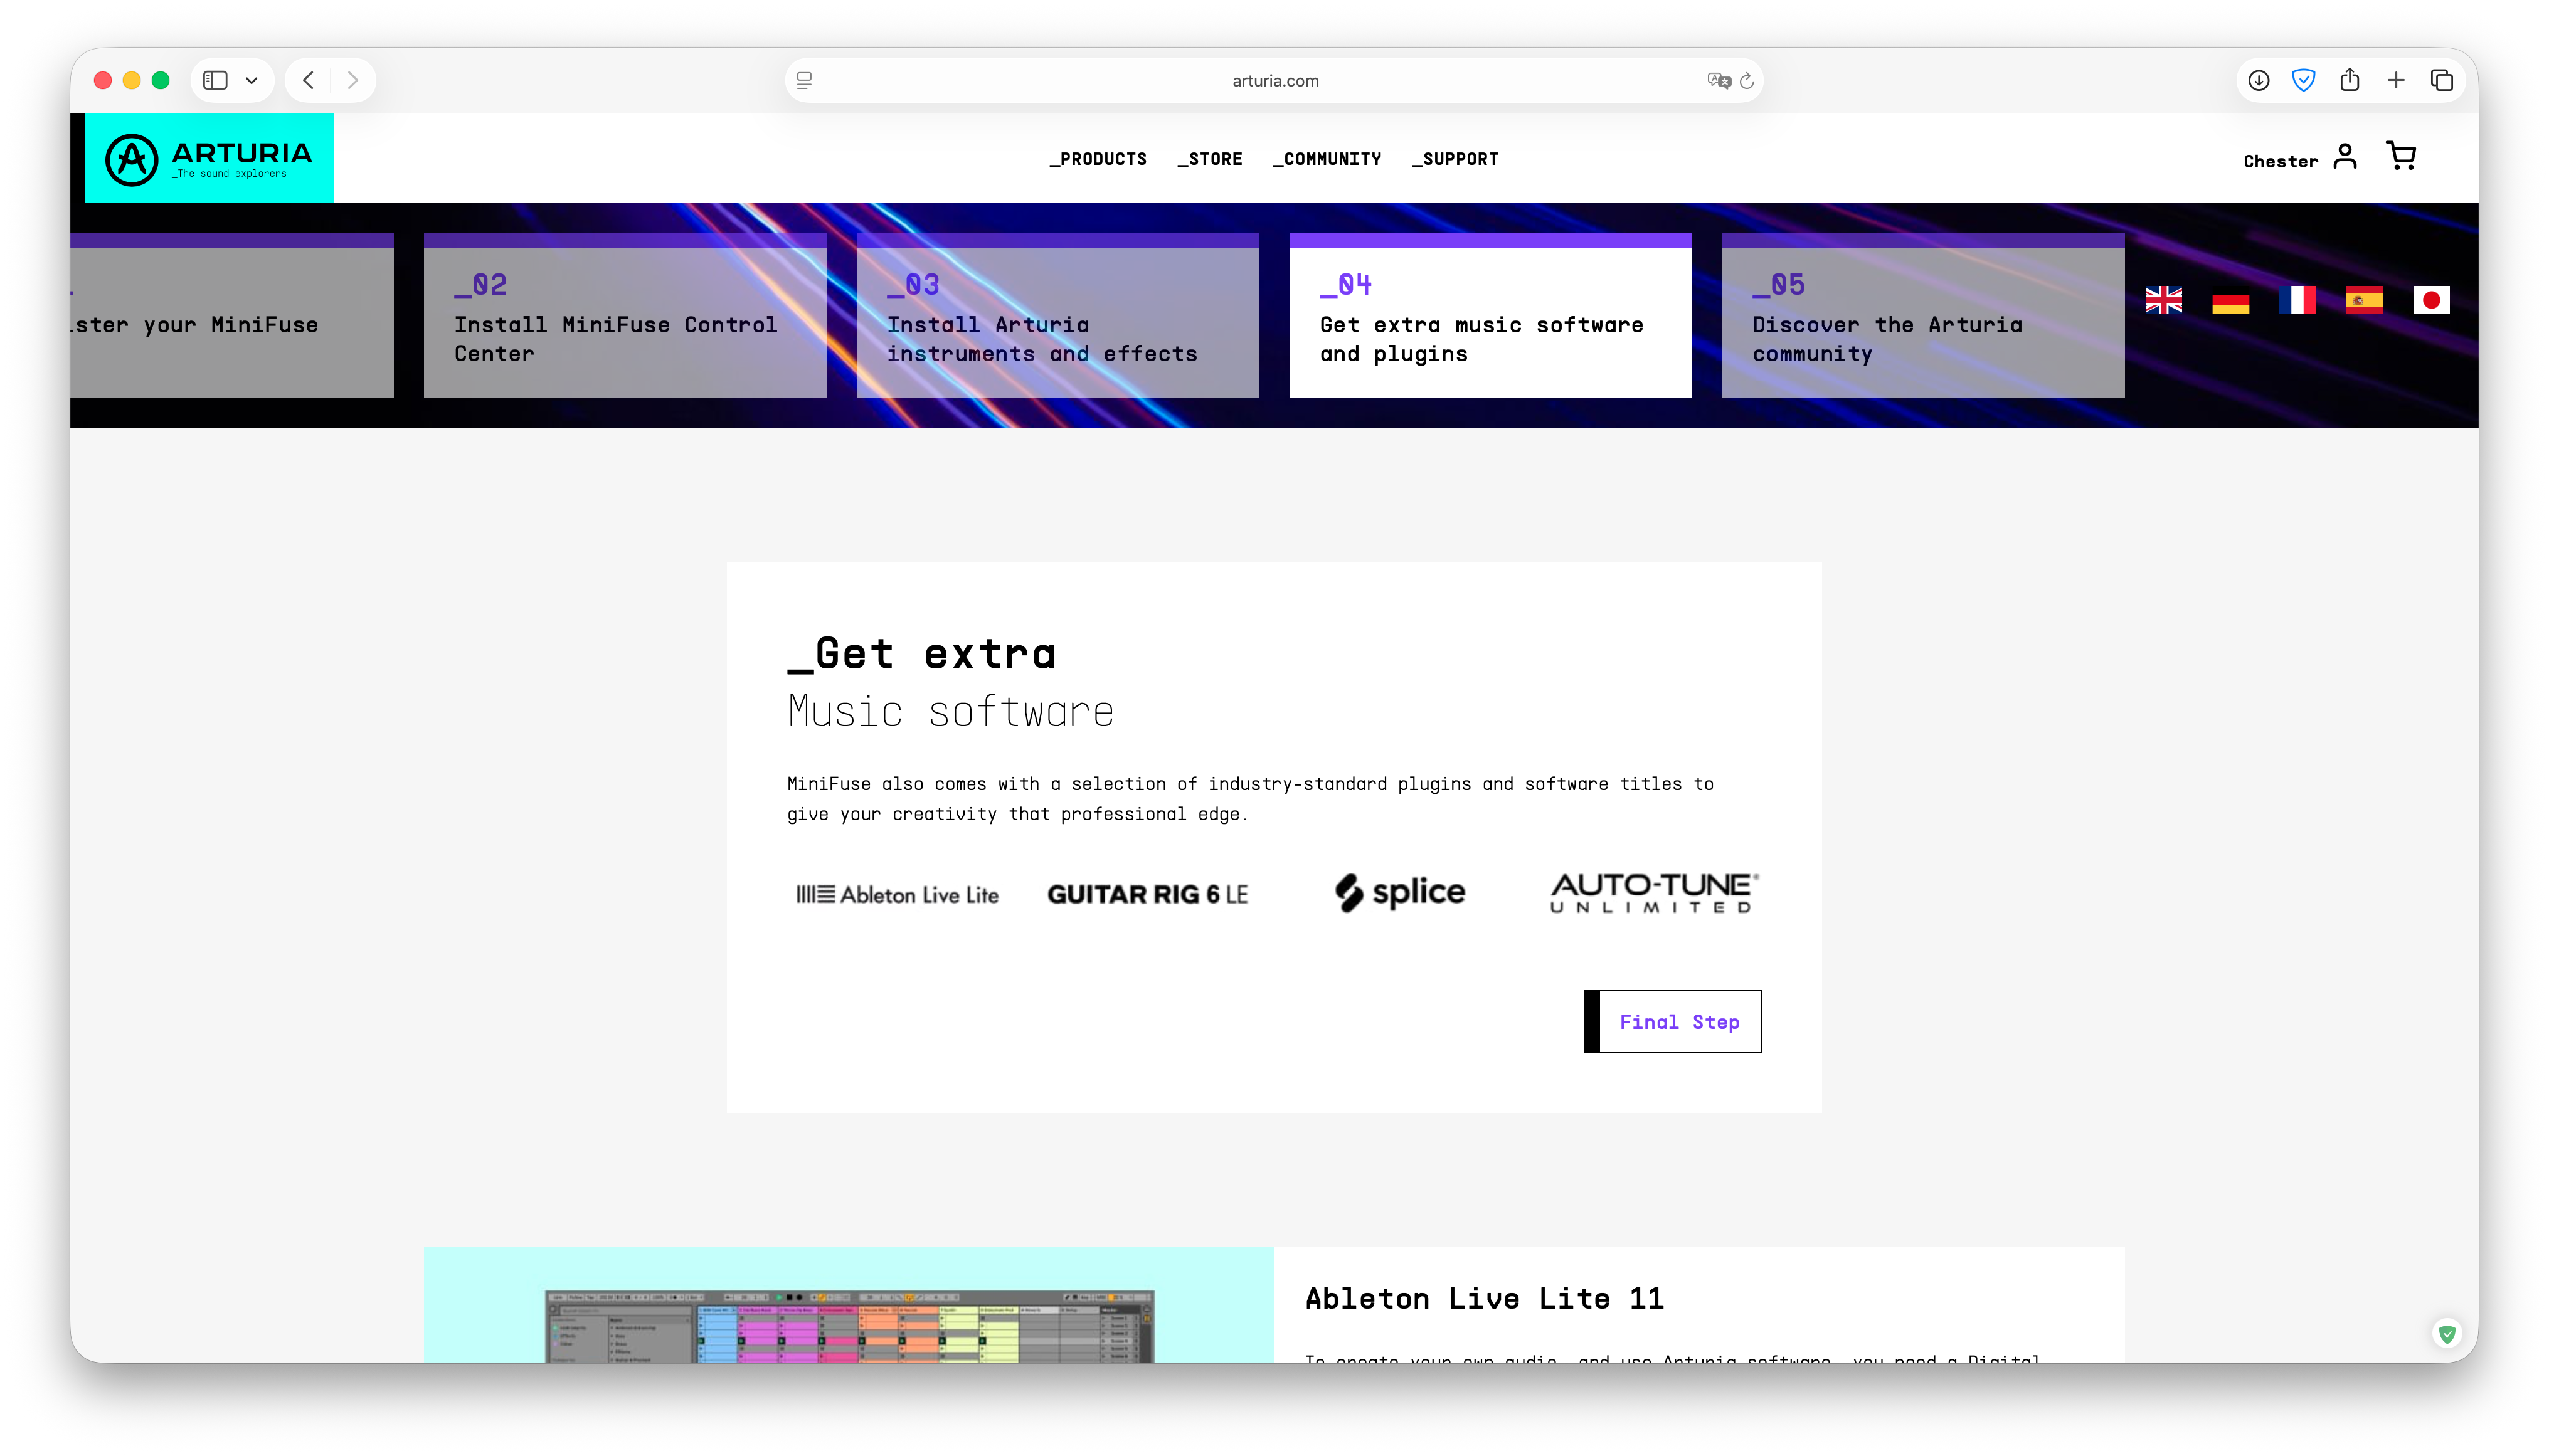Viewport: 2549px width, 1456px height.
Task: Click the Music software subheading
Action: 950,711
